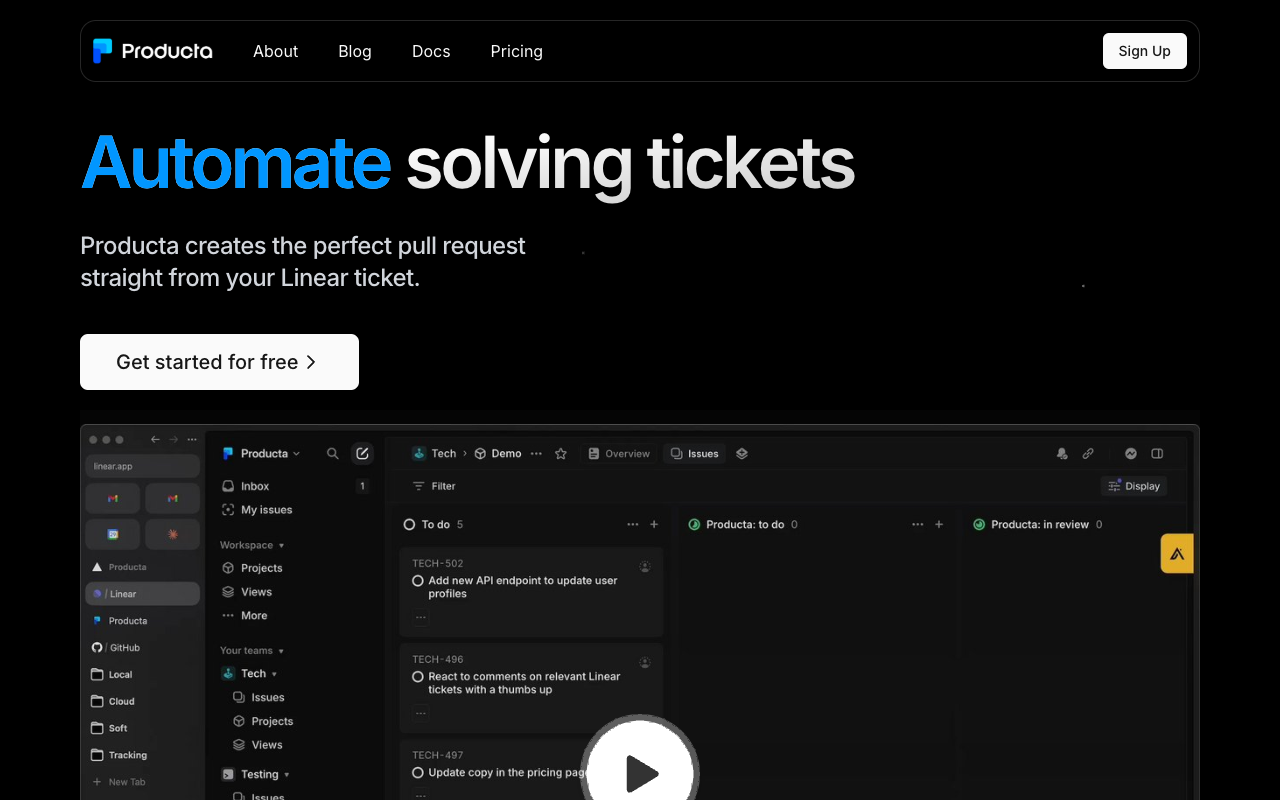Click the TECH-497 status circle
The height and width of the screenshot is (800, 1280).
[x=418, y=772]
